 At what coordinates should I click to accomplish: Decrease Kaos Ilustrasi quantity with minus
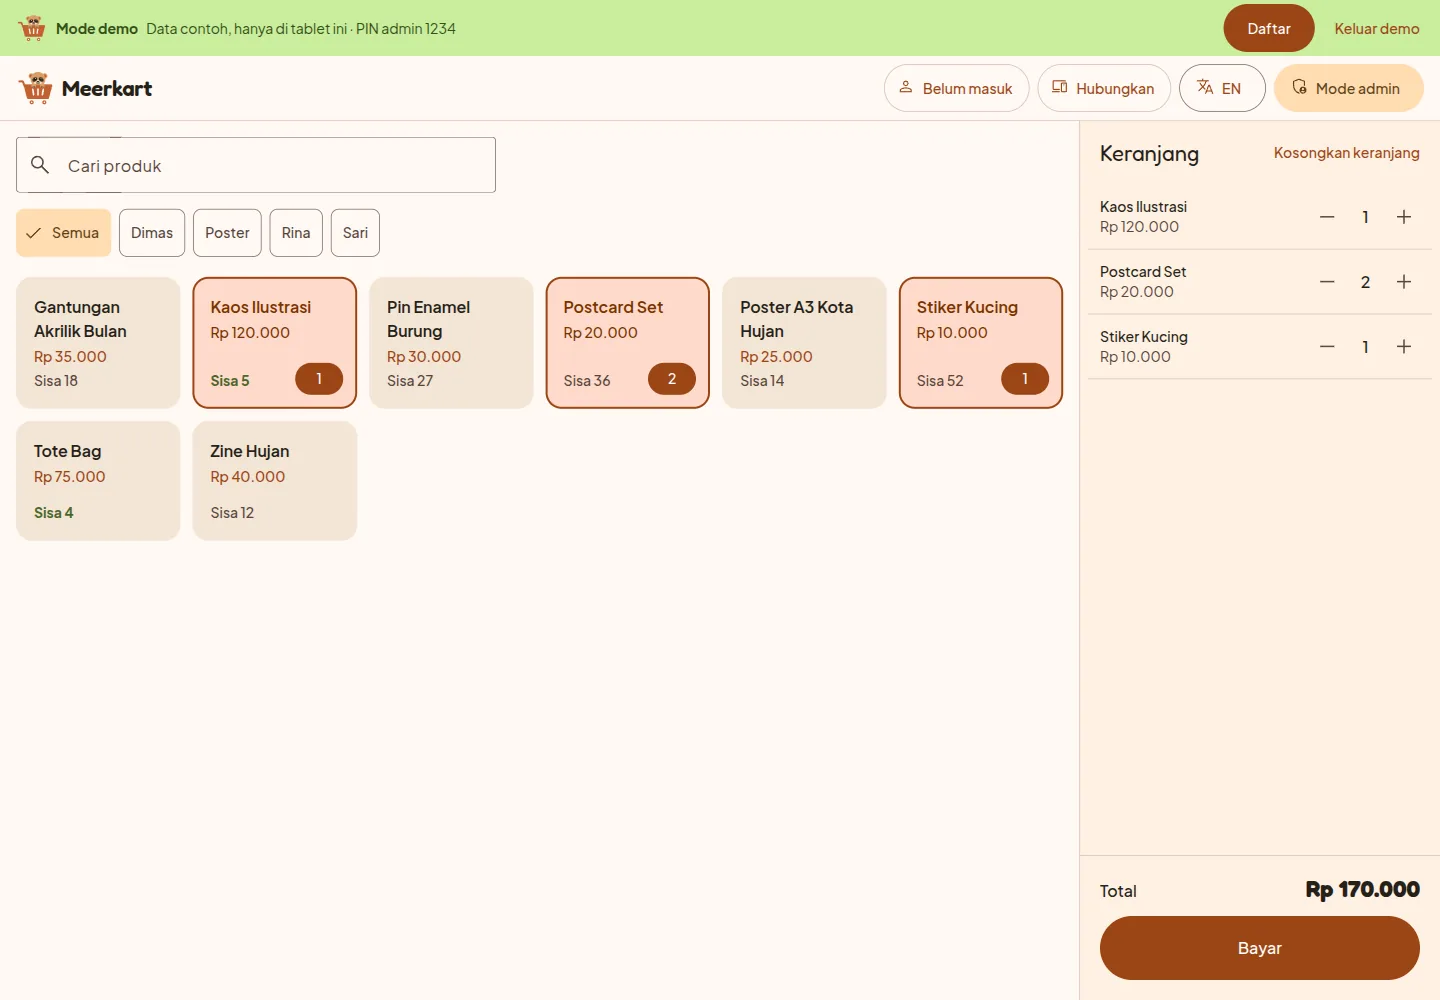[x=1327, y=217]
